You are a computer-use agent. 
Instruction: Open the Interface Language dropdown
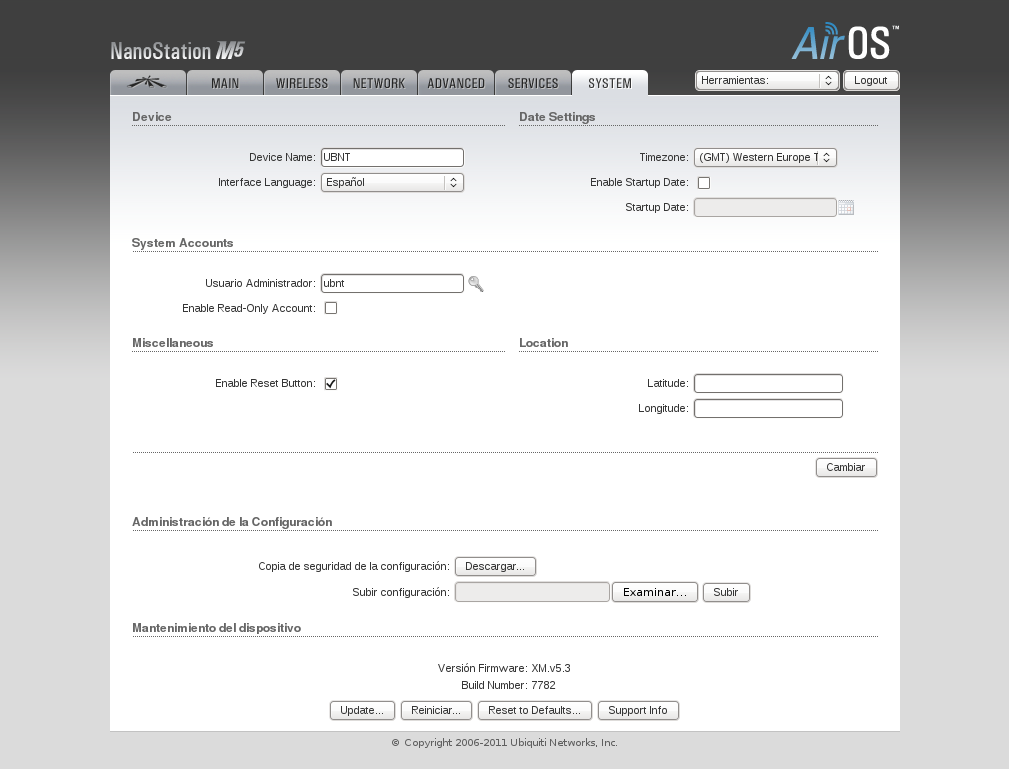coord(392,183)
